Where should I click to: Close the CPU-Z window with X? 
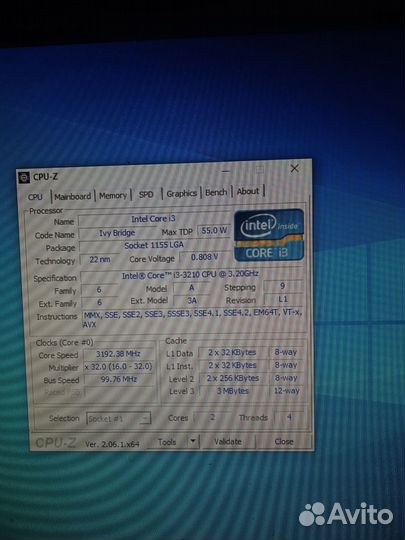pyautogui.click(x=294, y=168)
